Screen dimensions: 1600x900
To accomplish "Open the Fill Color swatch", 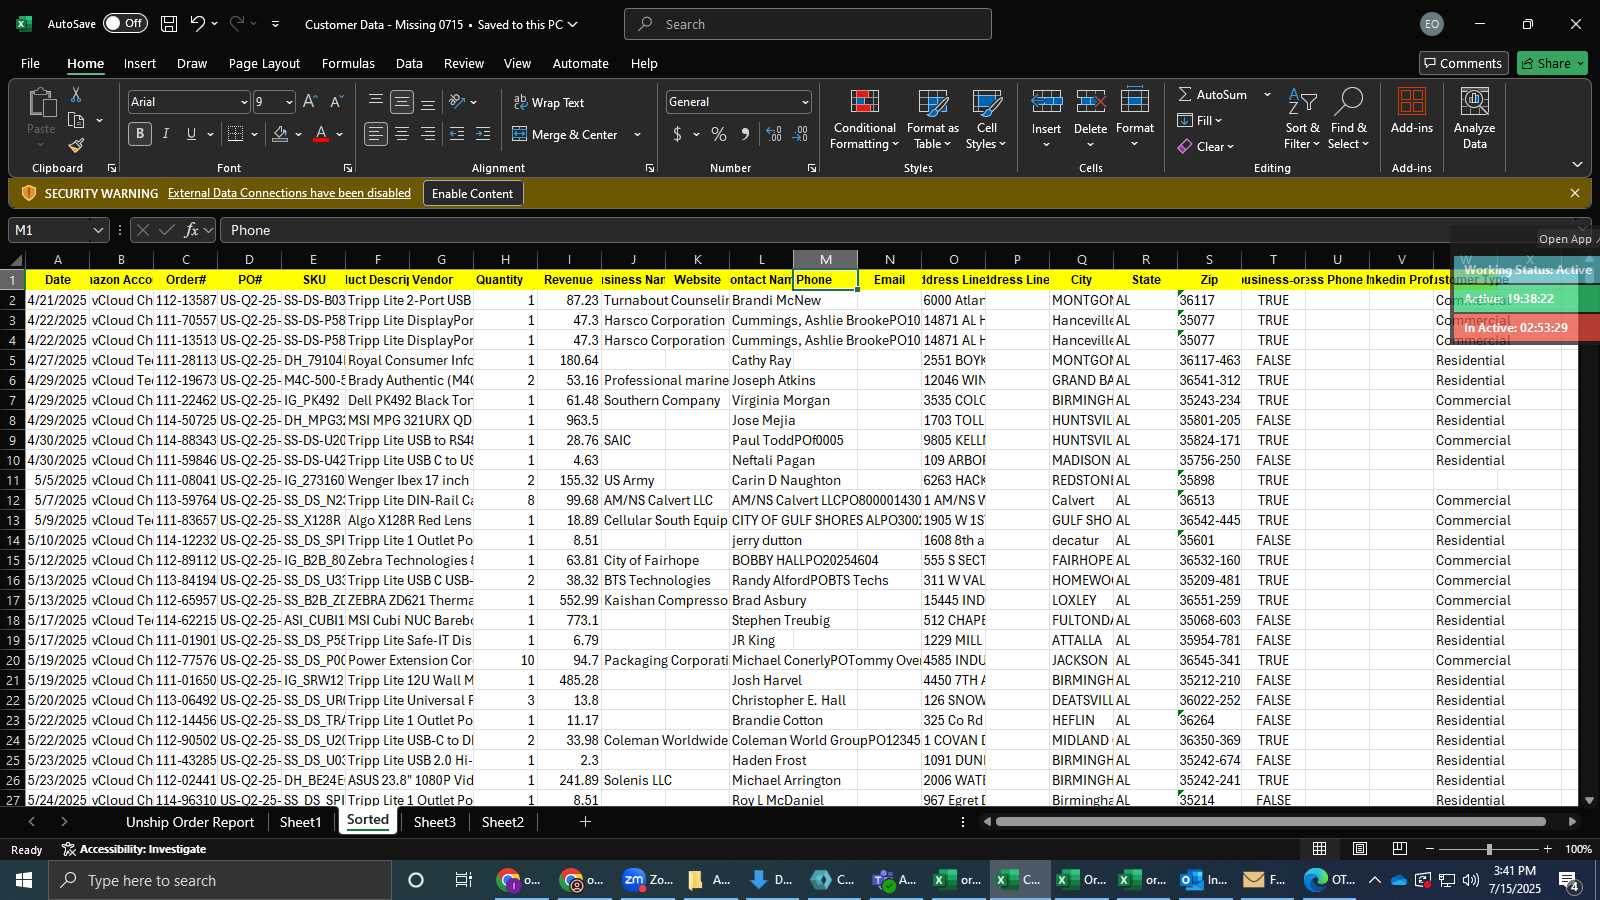I will (281, 134).
